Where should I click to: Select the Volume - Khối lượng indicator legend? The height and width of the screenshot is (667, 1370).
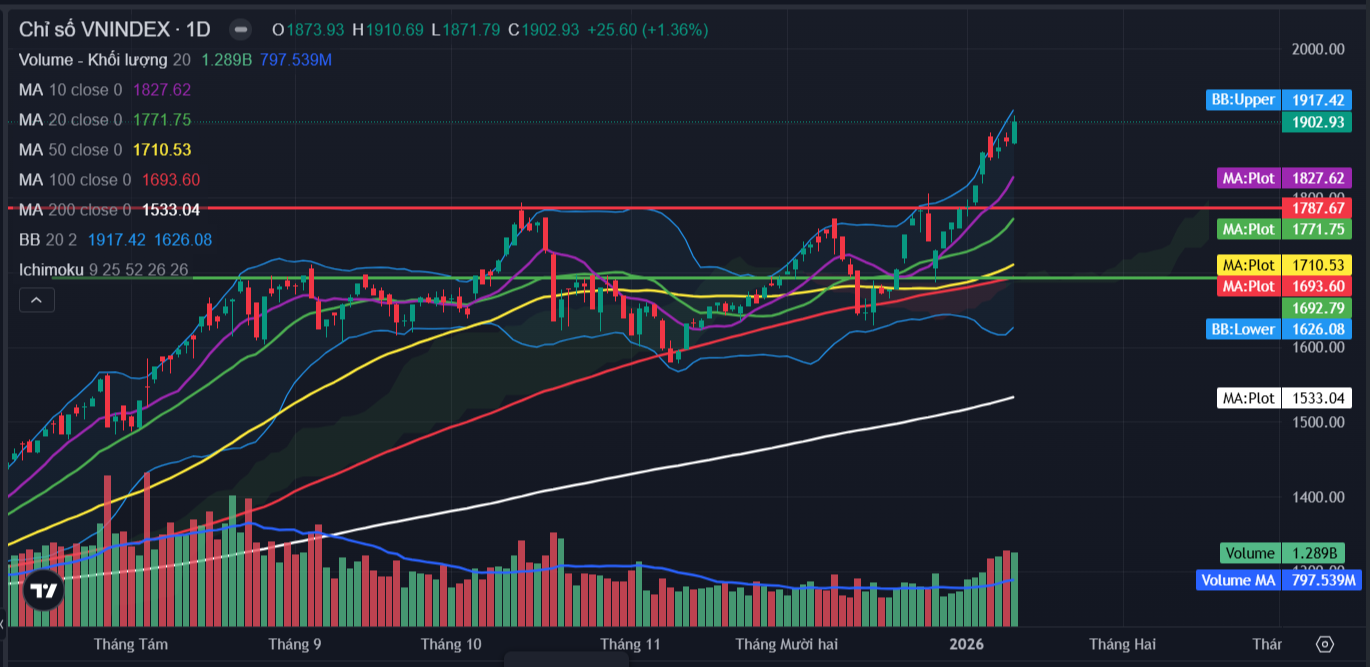click(94, 60)
